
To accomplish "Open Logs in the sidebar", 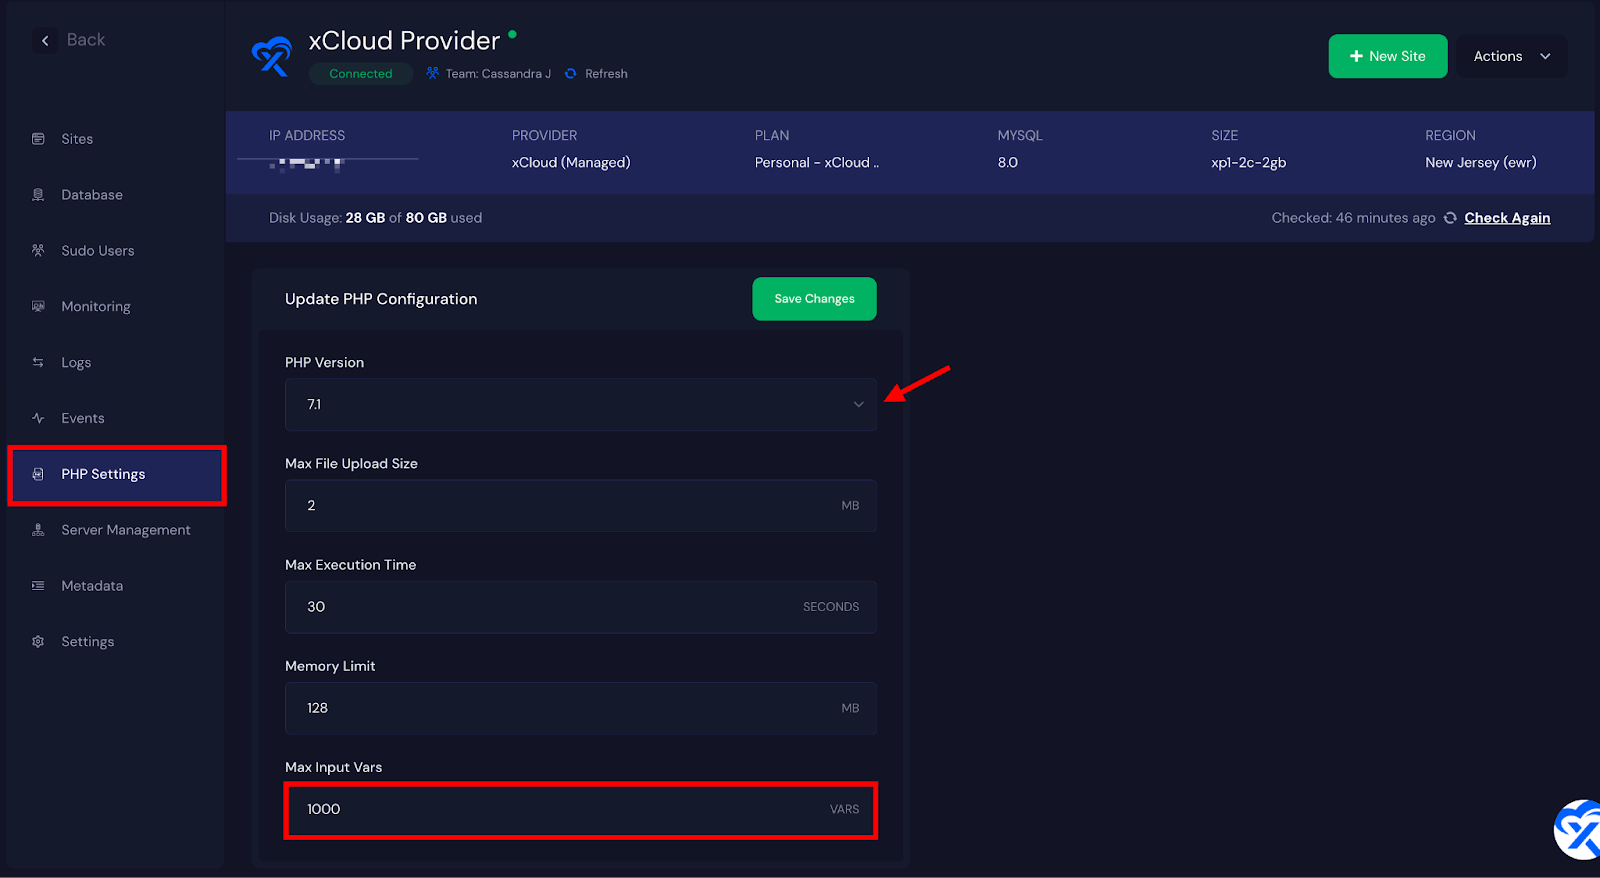I will pos(76,363).
